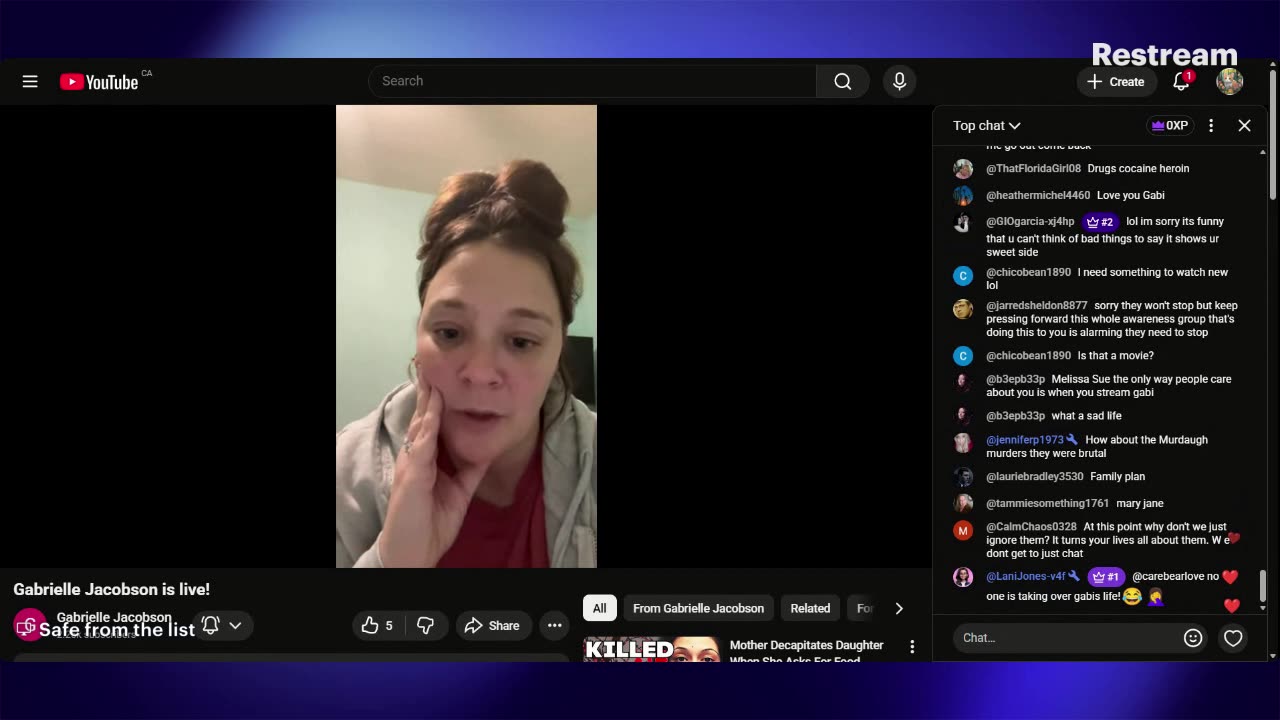Click into the Search field
The width and height of the screenshot is (1280, 720).
tap(593, 81)
